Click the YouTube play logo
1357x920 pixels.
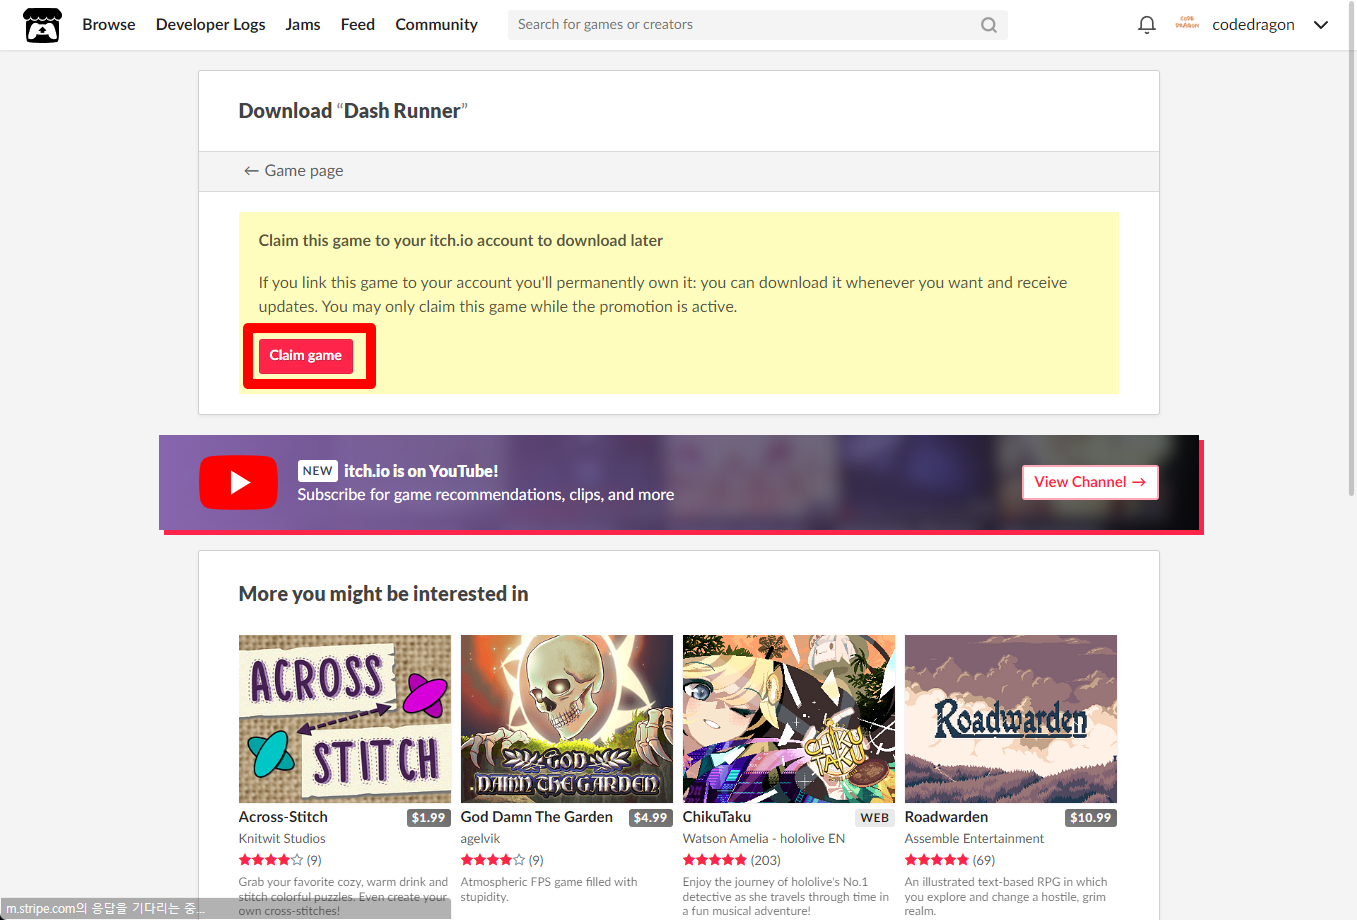[238, 482]
